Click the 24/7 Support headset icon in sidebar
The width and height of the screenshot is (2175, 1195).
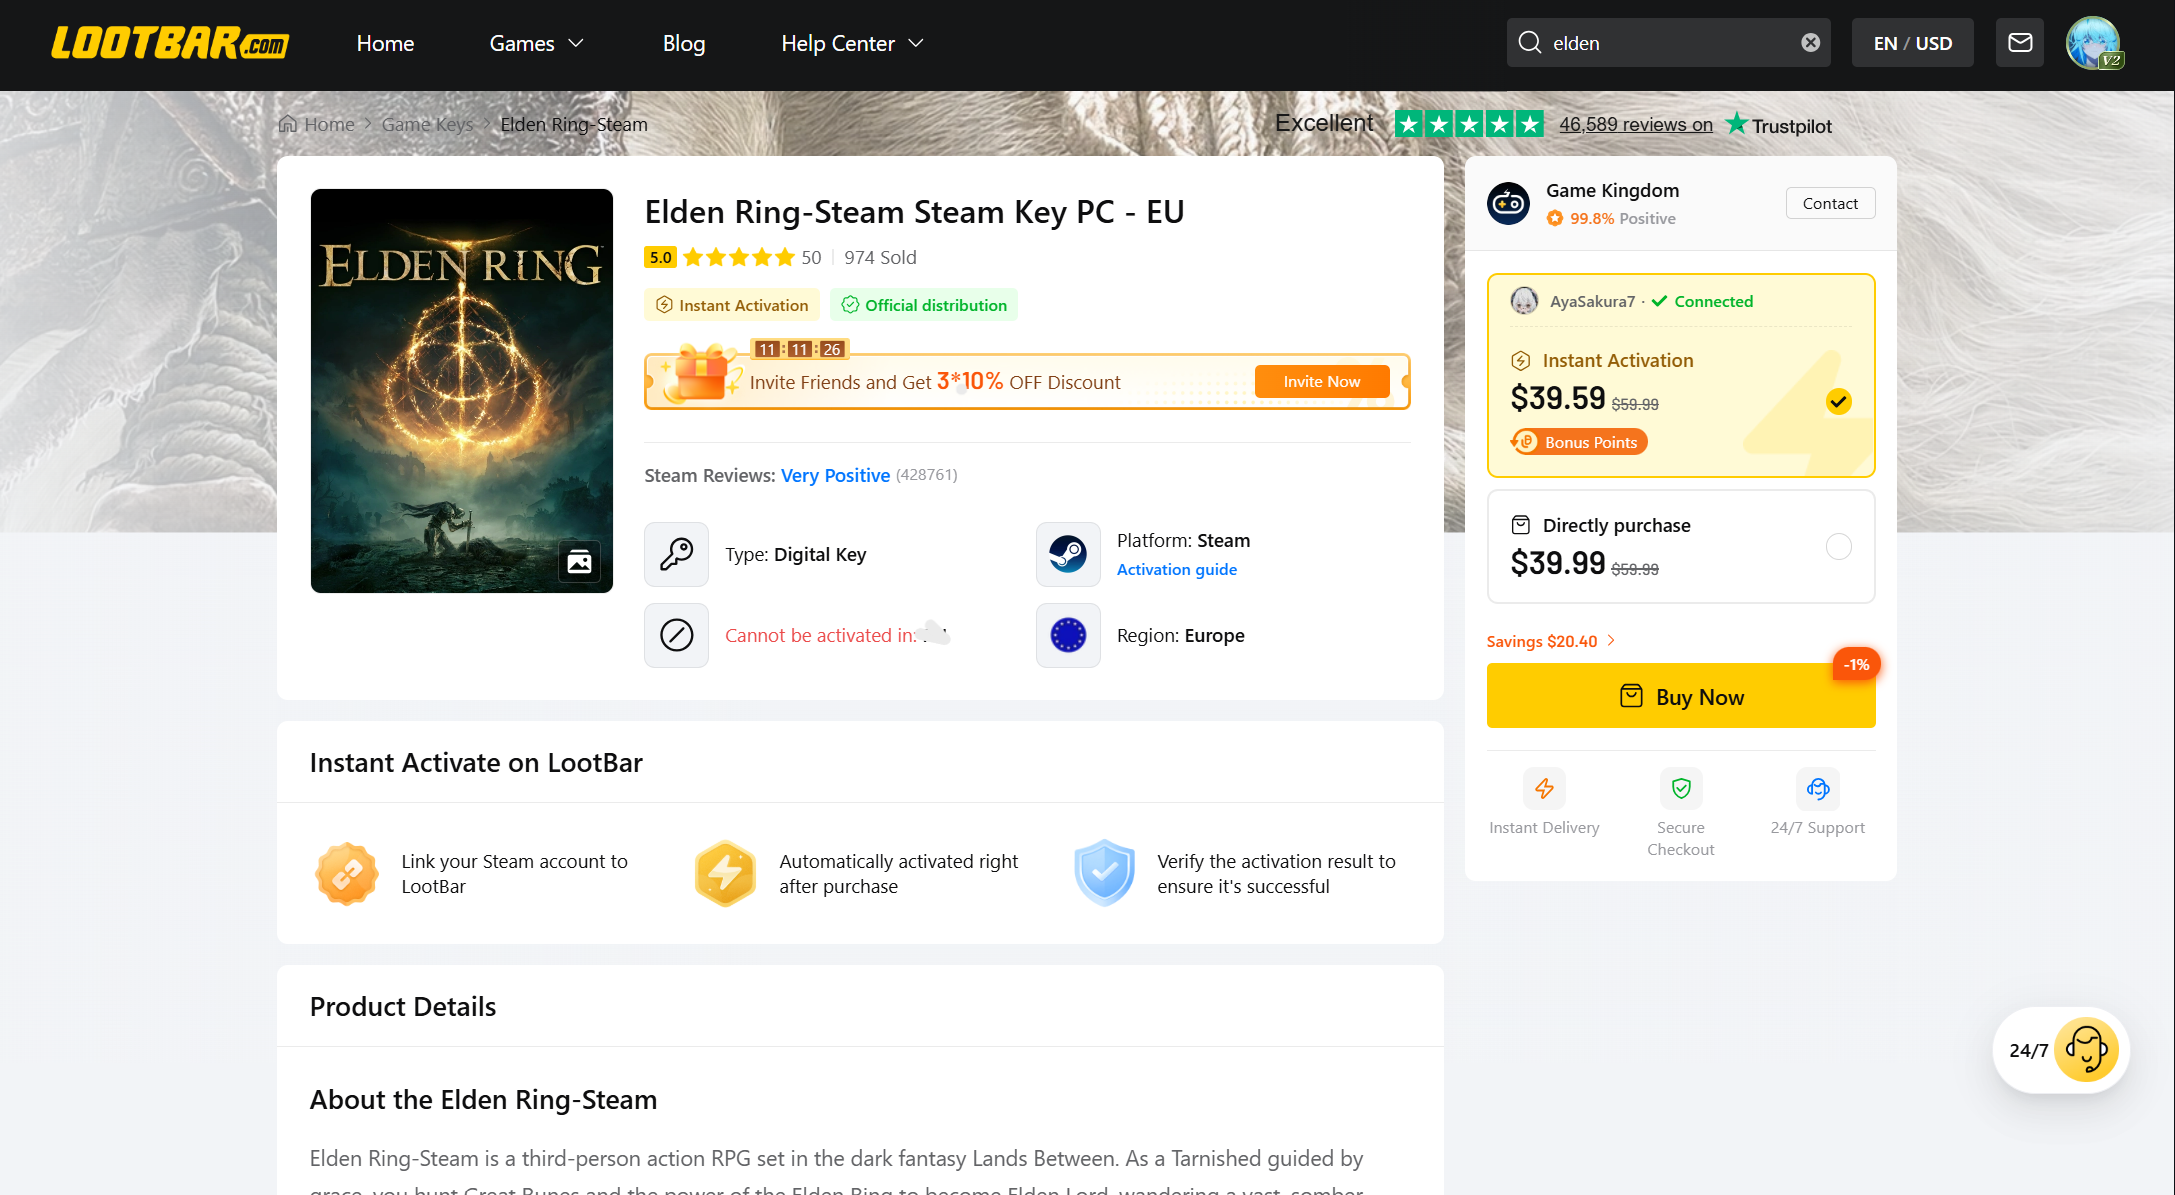[1818, 789]
